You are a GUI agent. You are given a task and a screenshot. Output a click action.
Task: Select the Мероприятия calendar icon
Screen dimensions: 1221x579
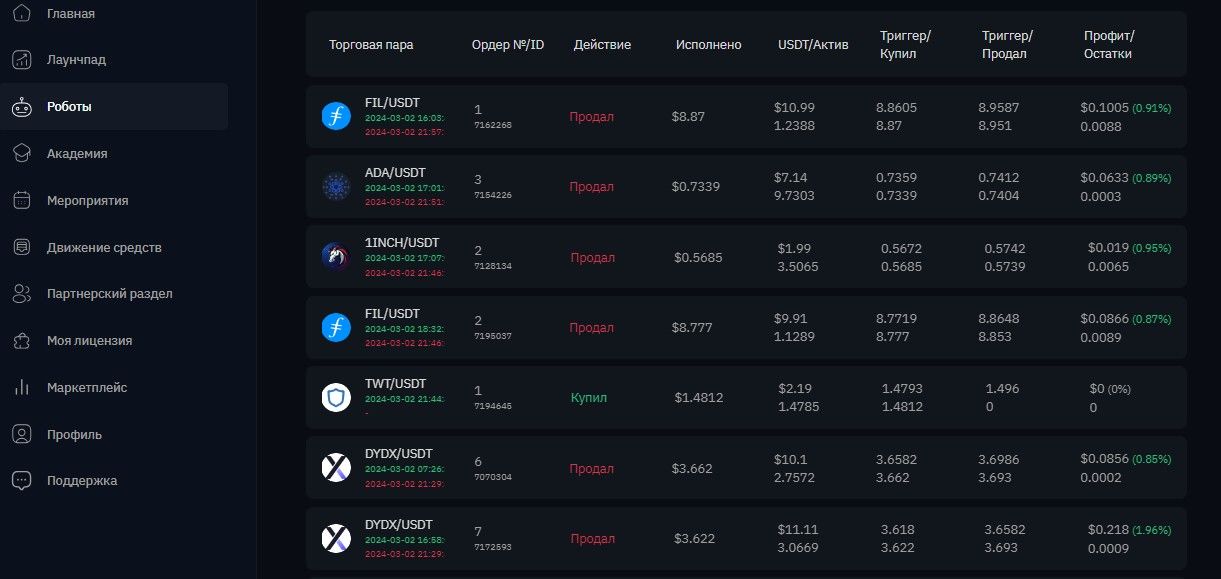(x=22, y=201)
